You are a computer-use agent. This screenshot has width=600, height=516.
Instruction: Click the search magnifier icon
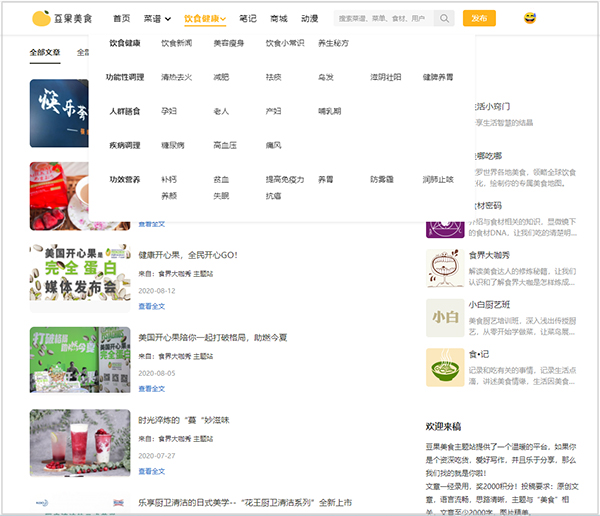[x=444, y=18]
